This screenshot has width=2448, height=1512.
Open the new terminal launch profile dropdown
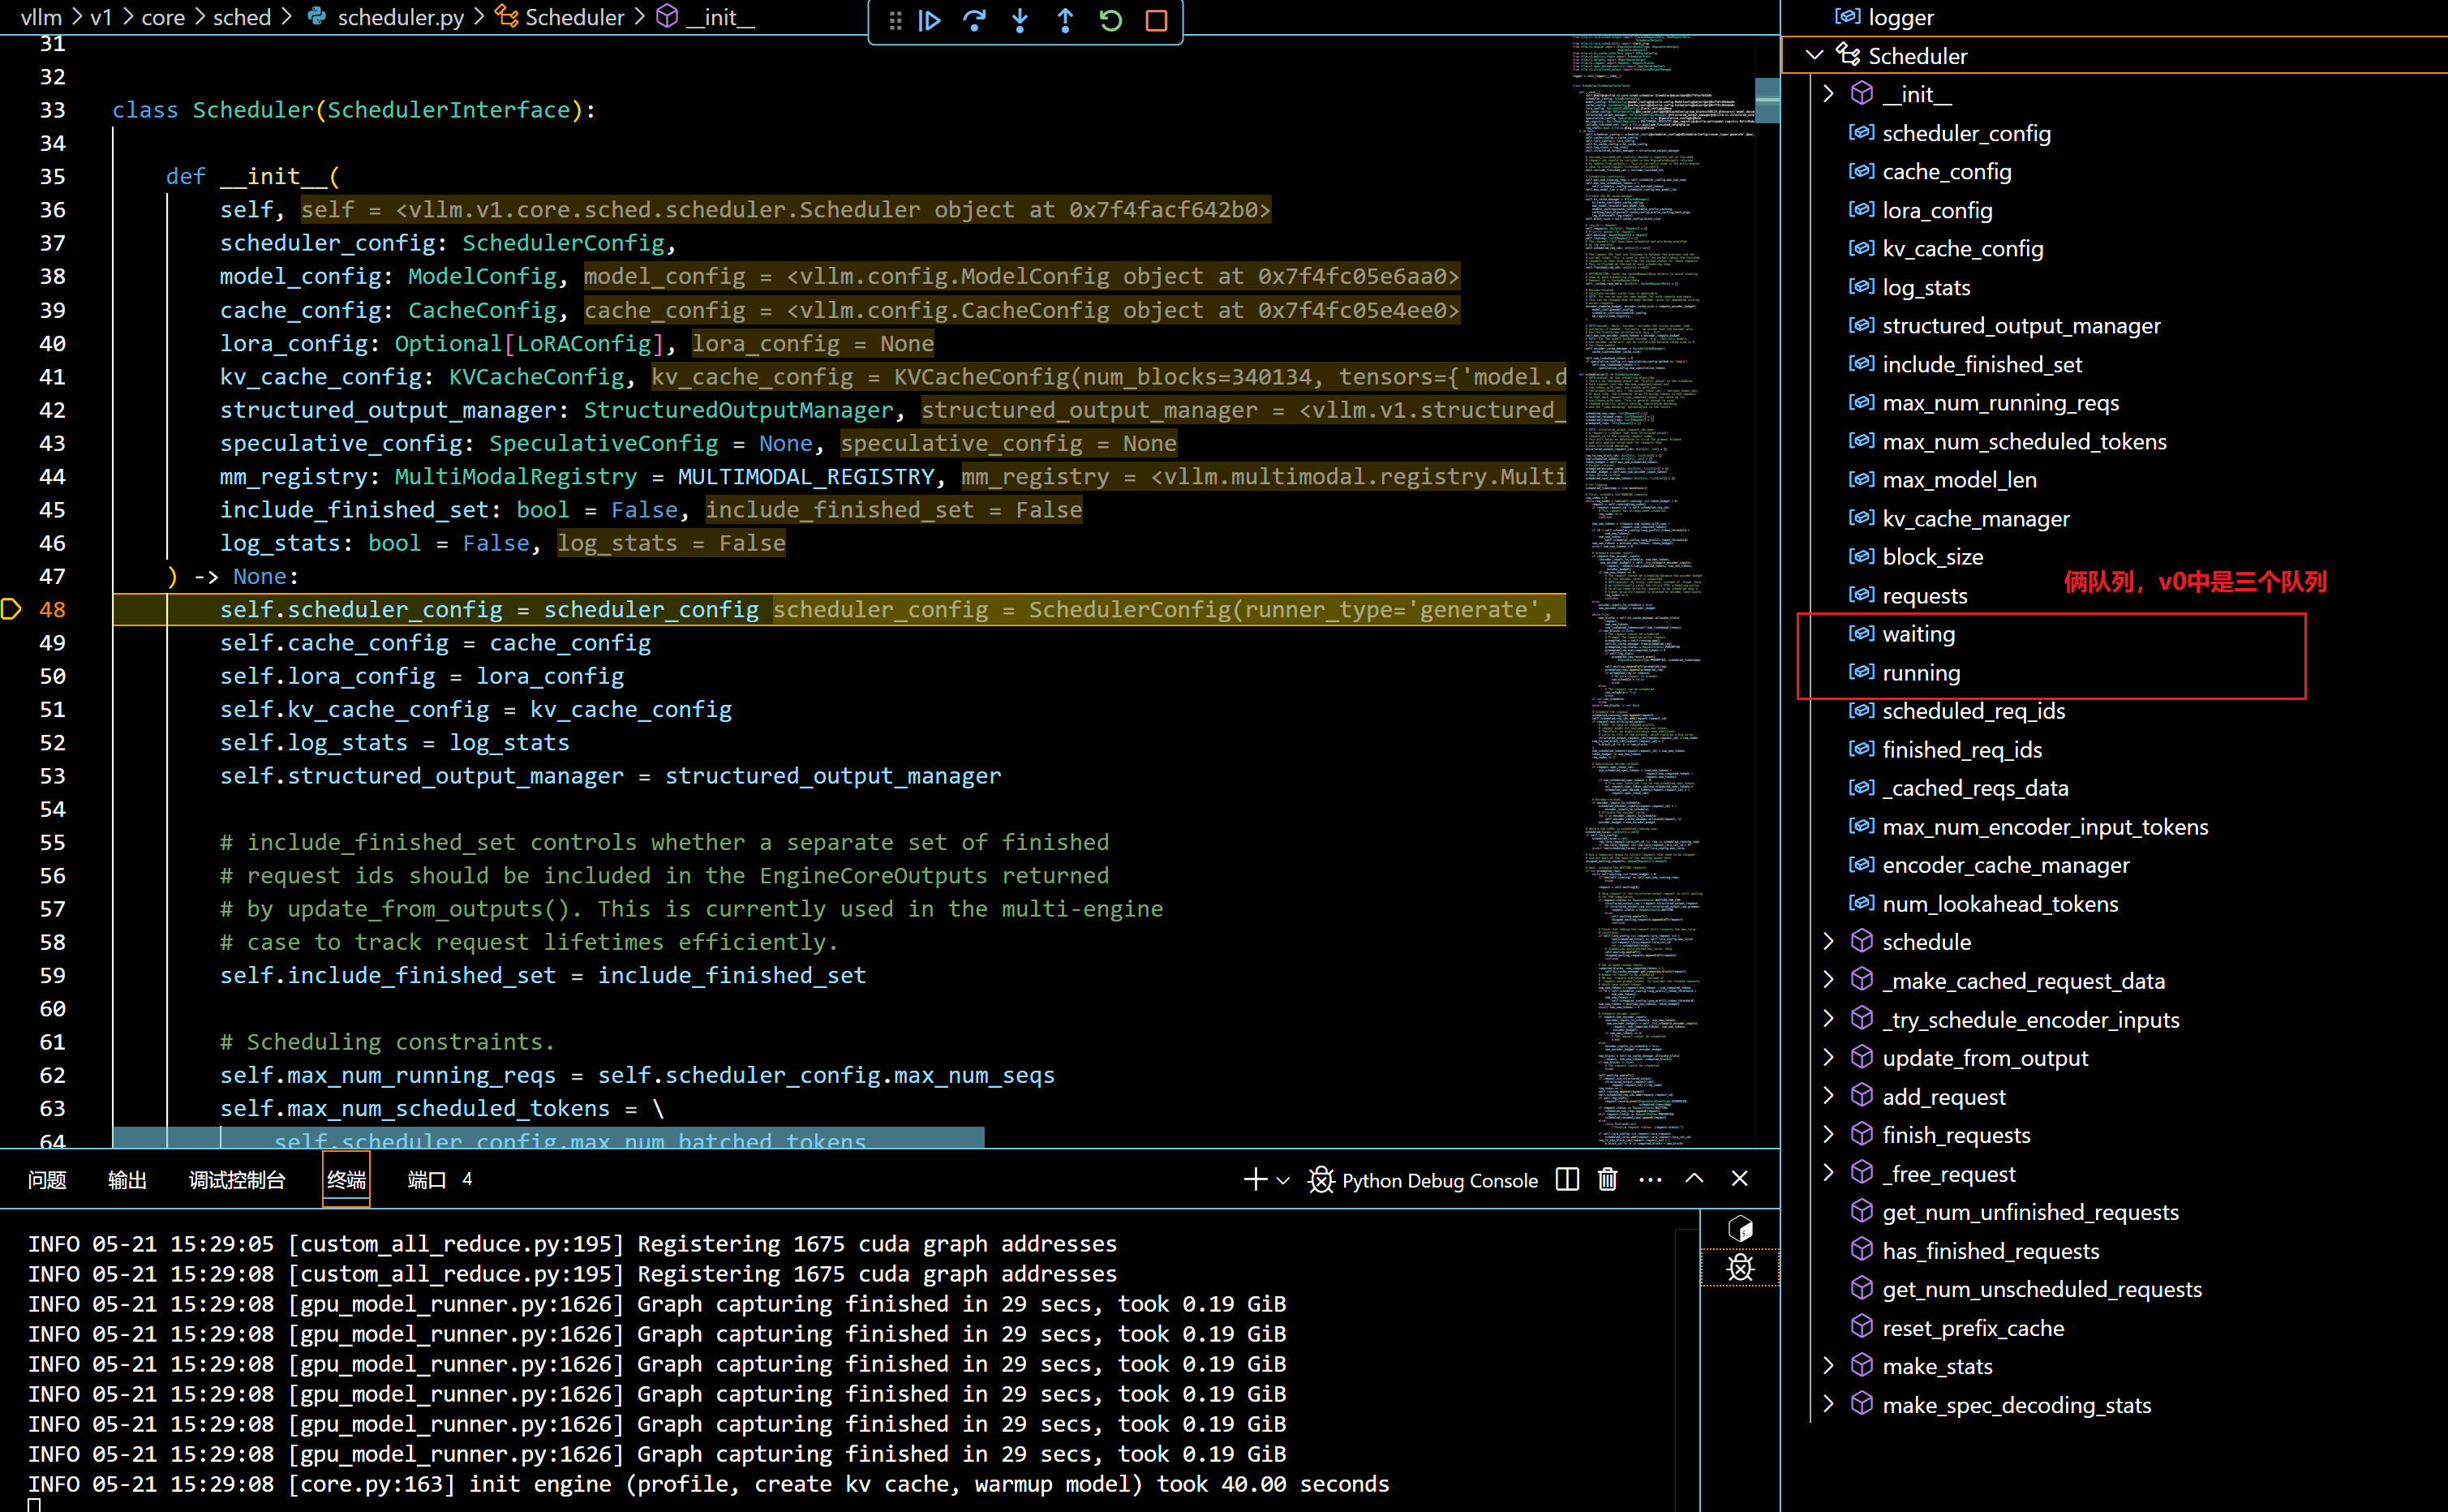click(1283, 1181)
